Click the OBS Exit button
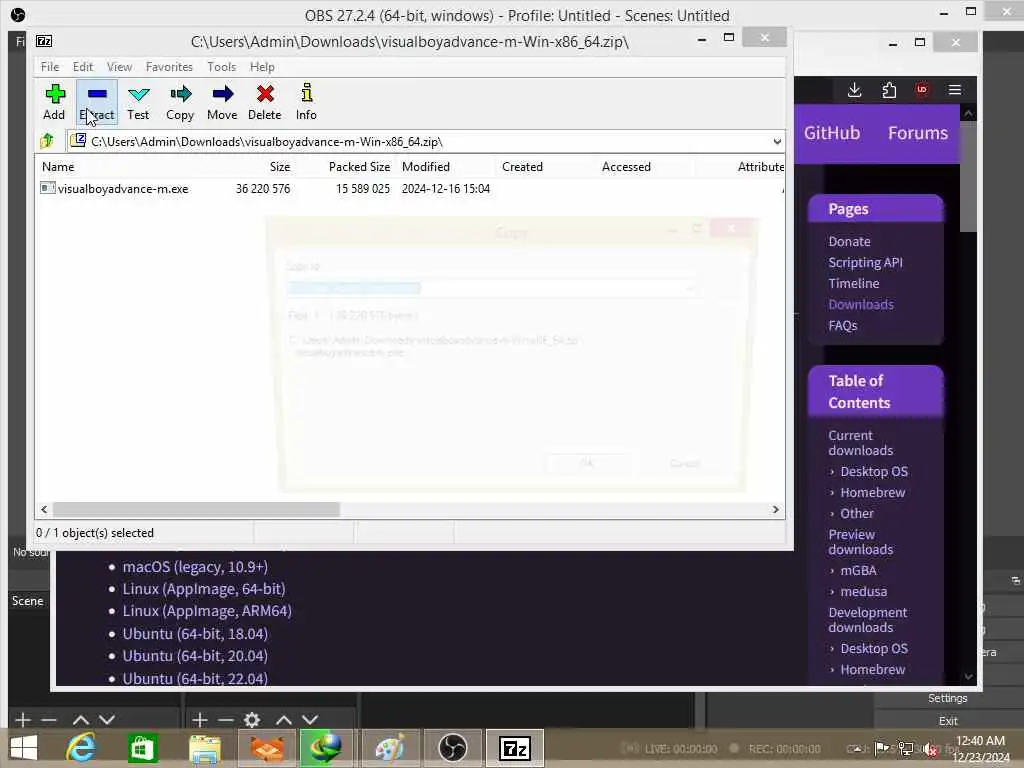 pyautogui.click(x=948, y=721)
